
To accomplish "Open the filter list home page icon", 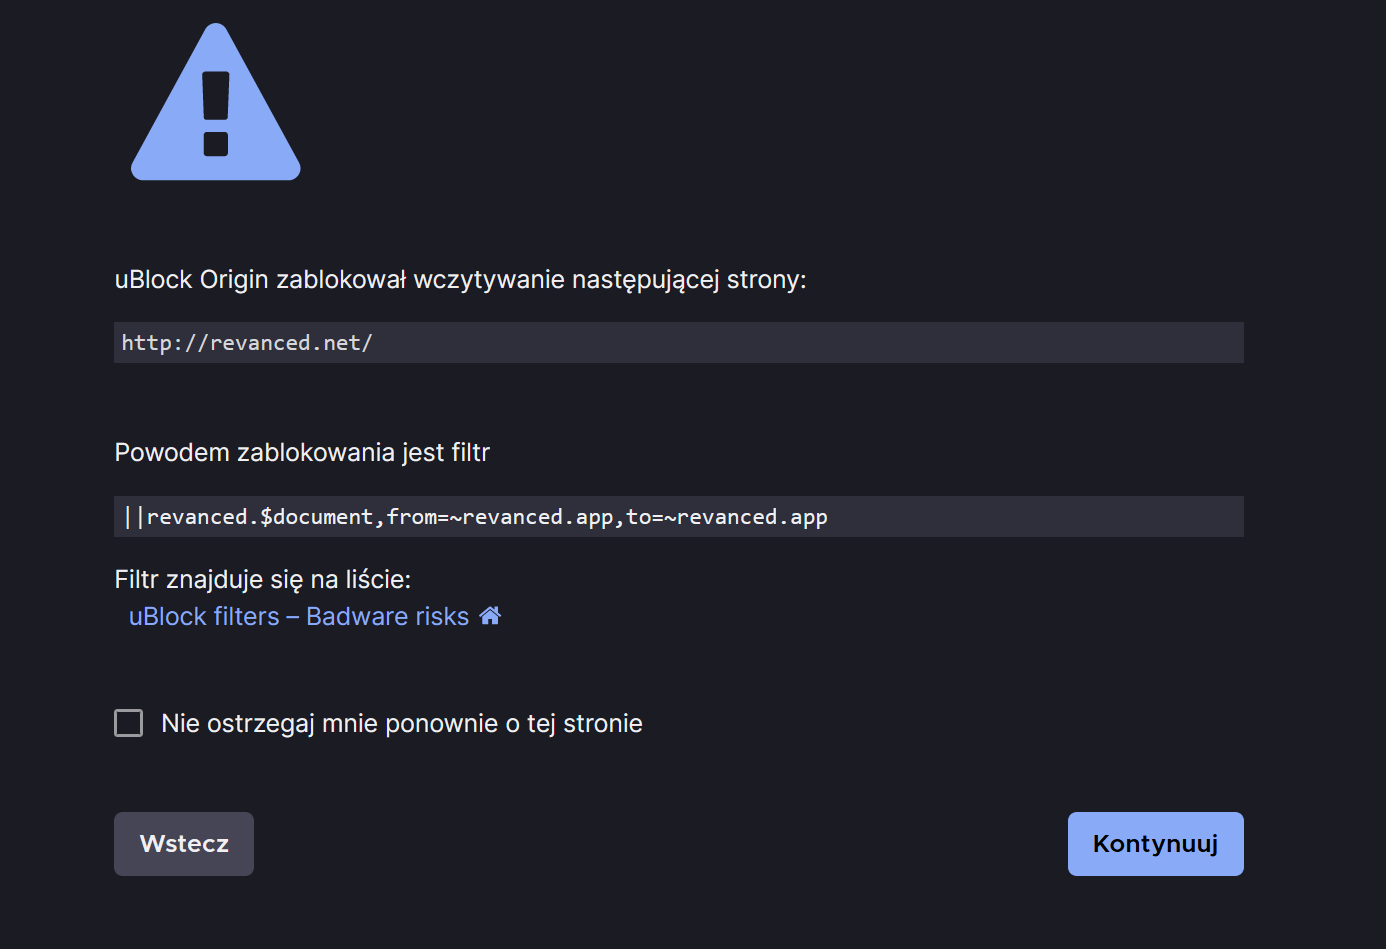I will click(490, 616).
